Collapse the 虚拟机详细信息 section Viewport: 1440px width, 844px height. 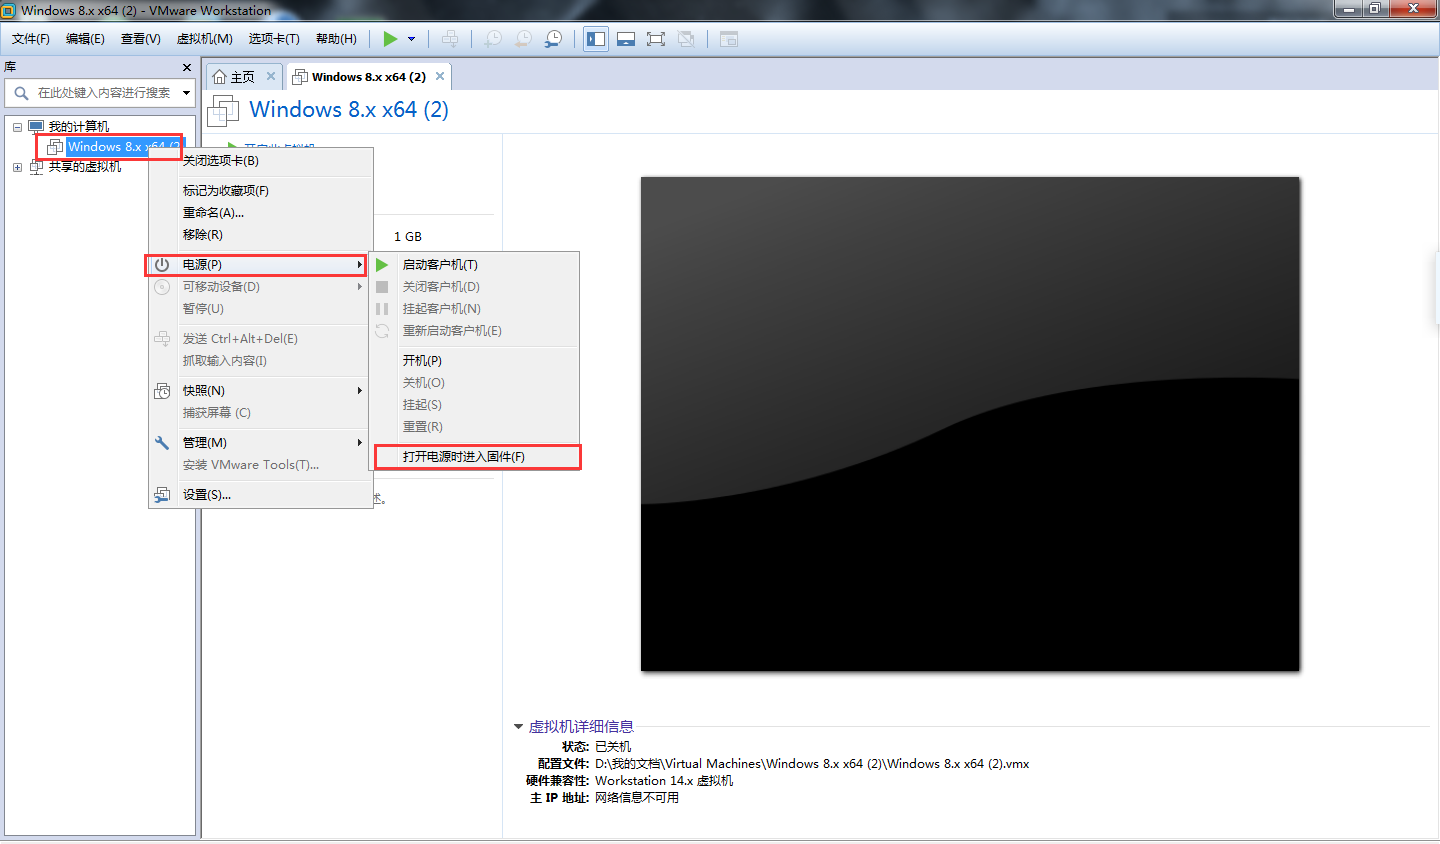pyautogui.click(x=518, y=727)
